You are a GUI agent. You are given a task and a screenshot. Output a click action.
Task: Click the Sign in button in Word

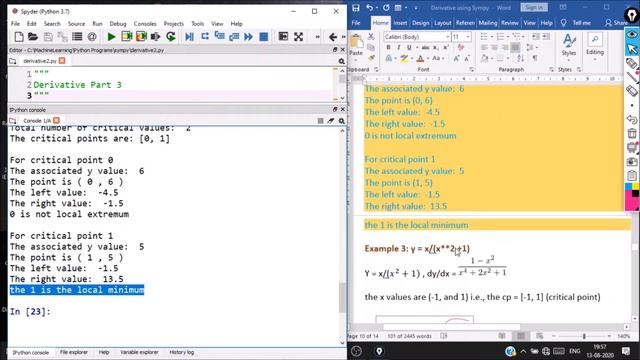534,7
